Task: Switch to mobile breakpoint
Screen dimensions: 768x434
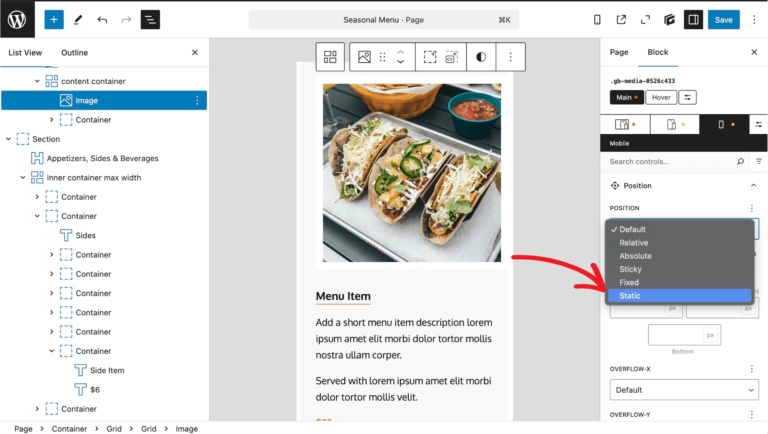Action: (724, 124)
